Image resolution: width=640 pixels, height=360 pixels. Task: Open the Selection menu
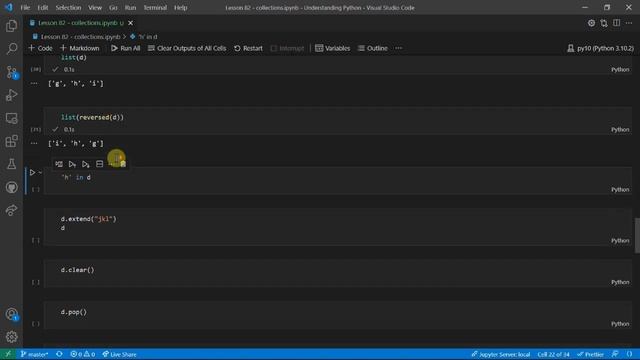68,8
